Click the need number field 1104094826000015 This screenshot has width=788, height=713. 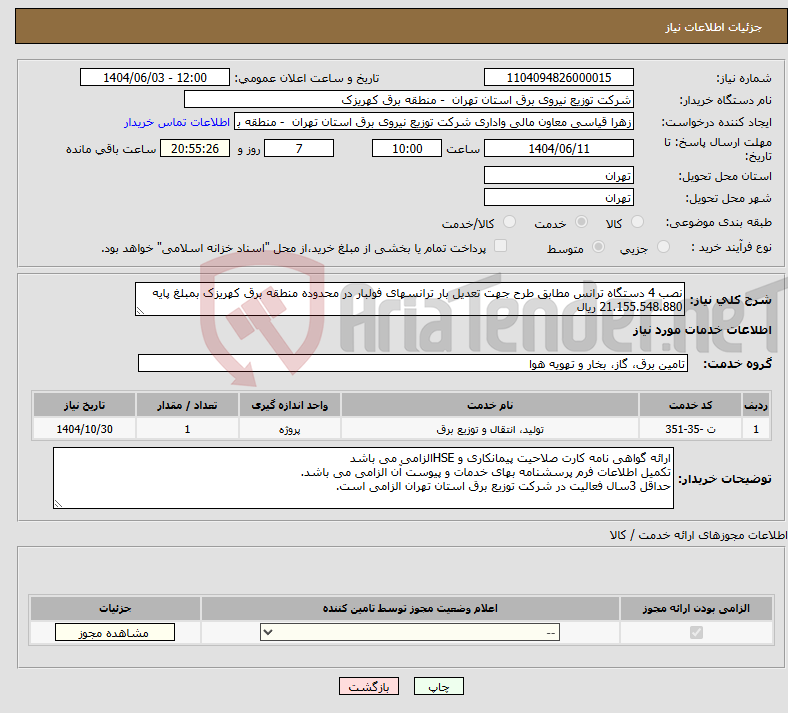coord(559,77)
